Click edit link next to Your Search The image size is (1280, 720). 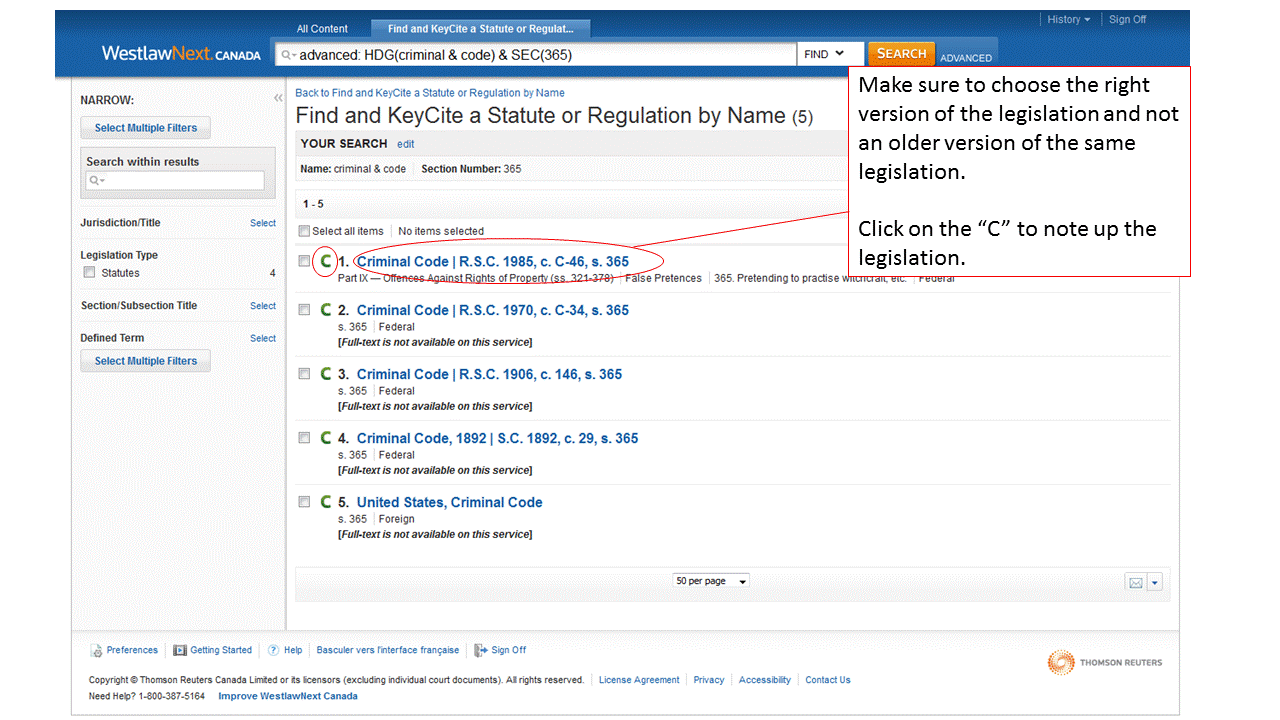point(405,144)
